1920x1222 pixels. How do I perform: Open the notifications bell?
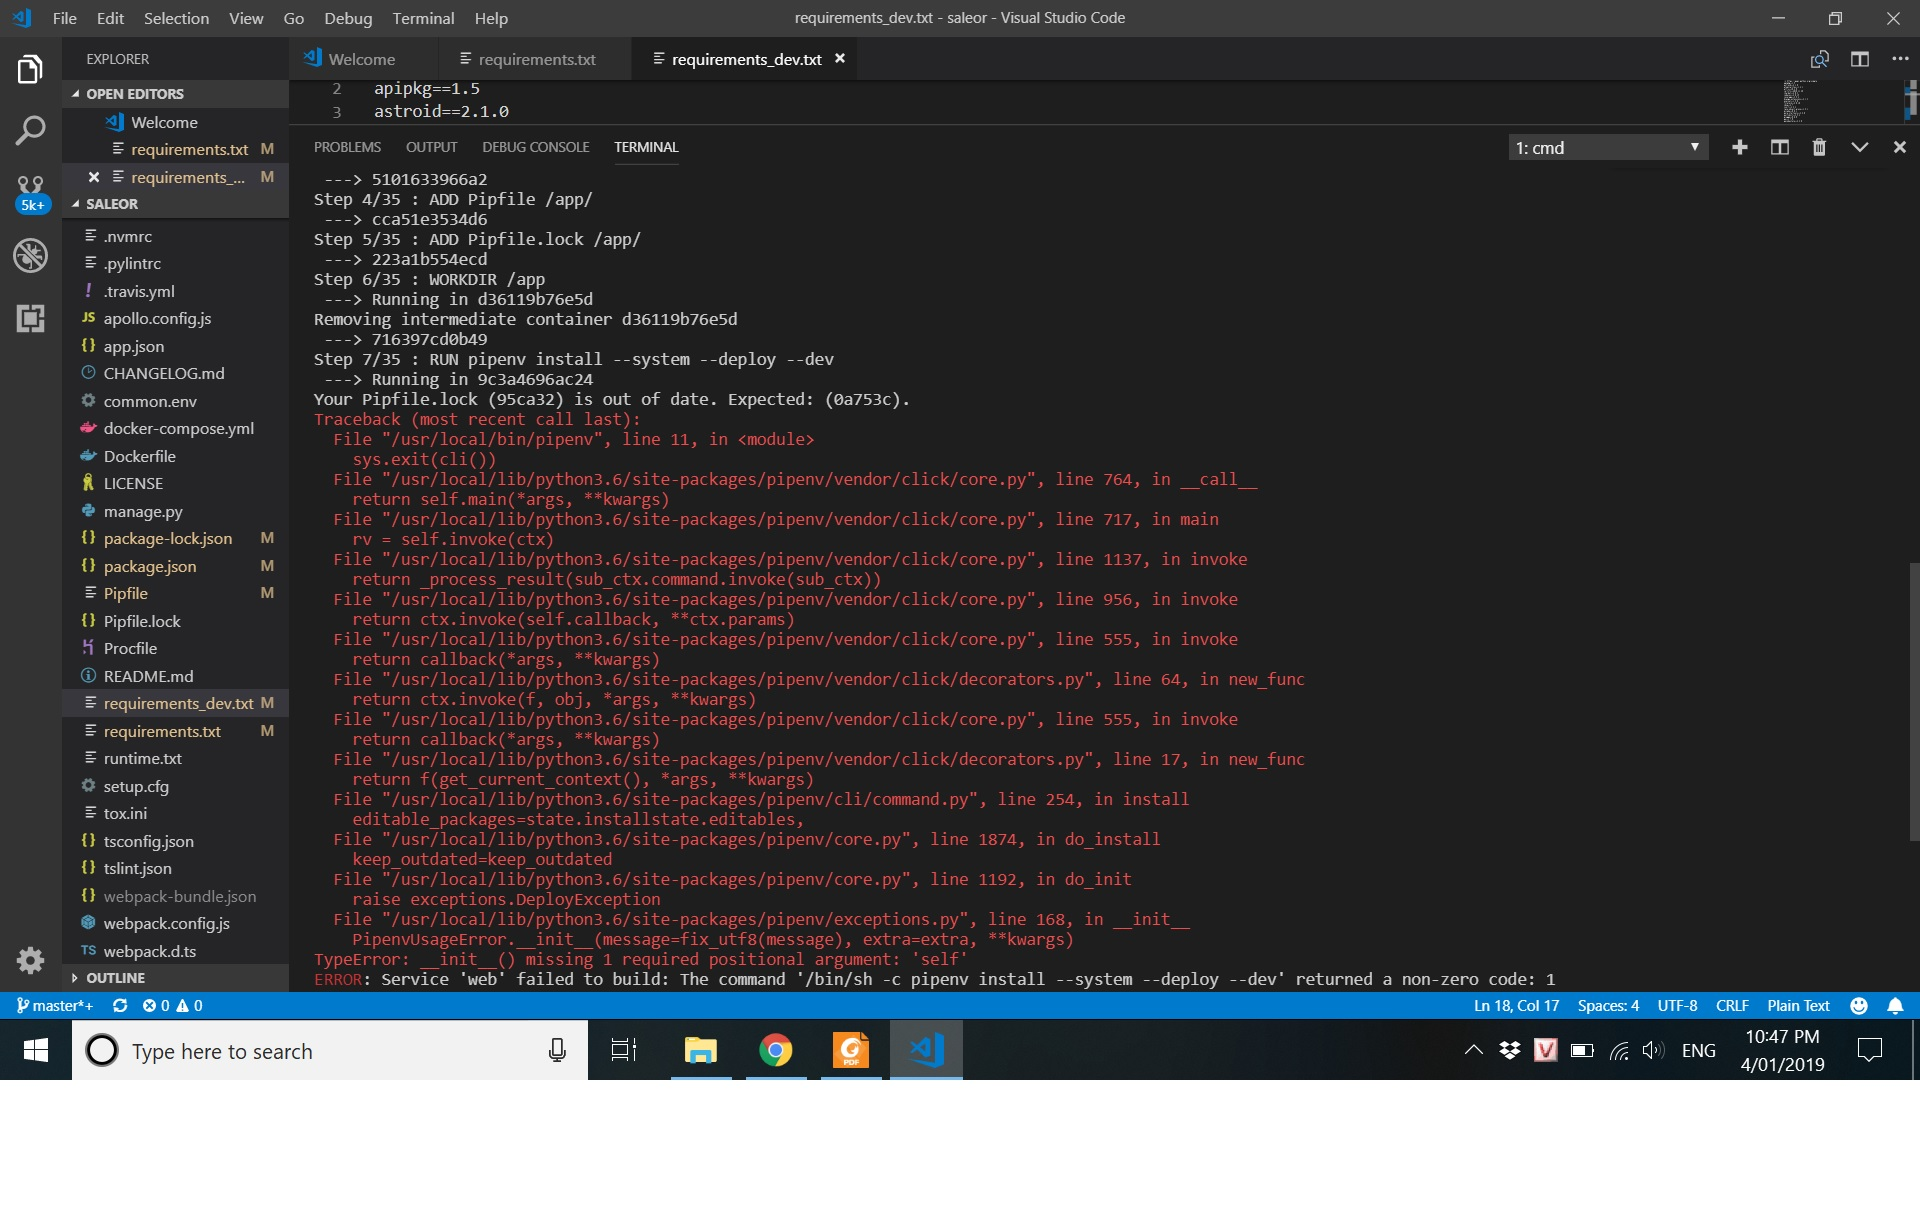pos(1896,1005)
